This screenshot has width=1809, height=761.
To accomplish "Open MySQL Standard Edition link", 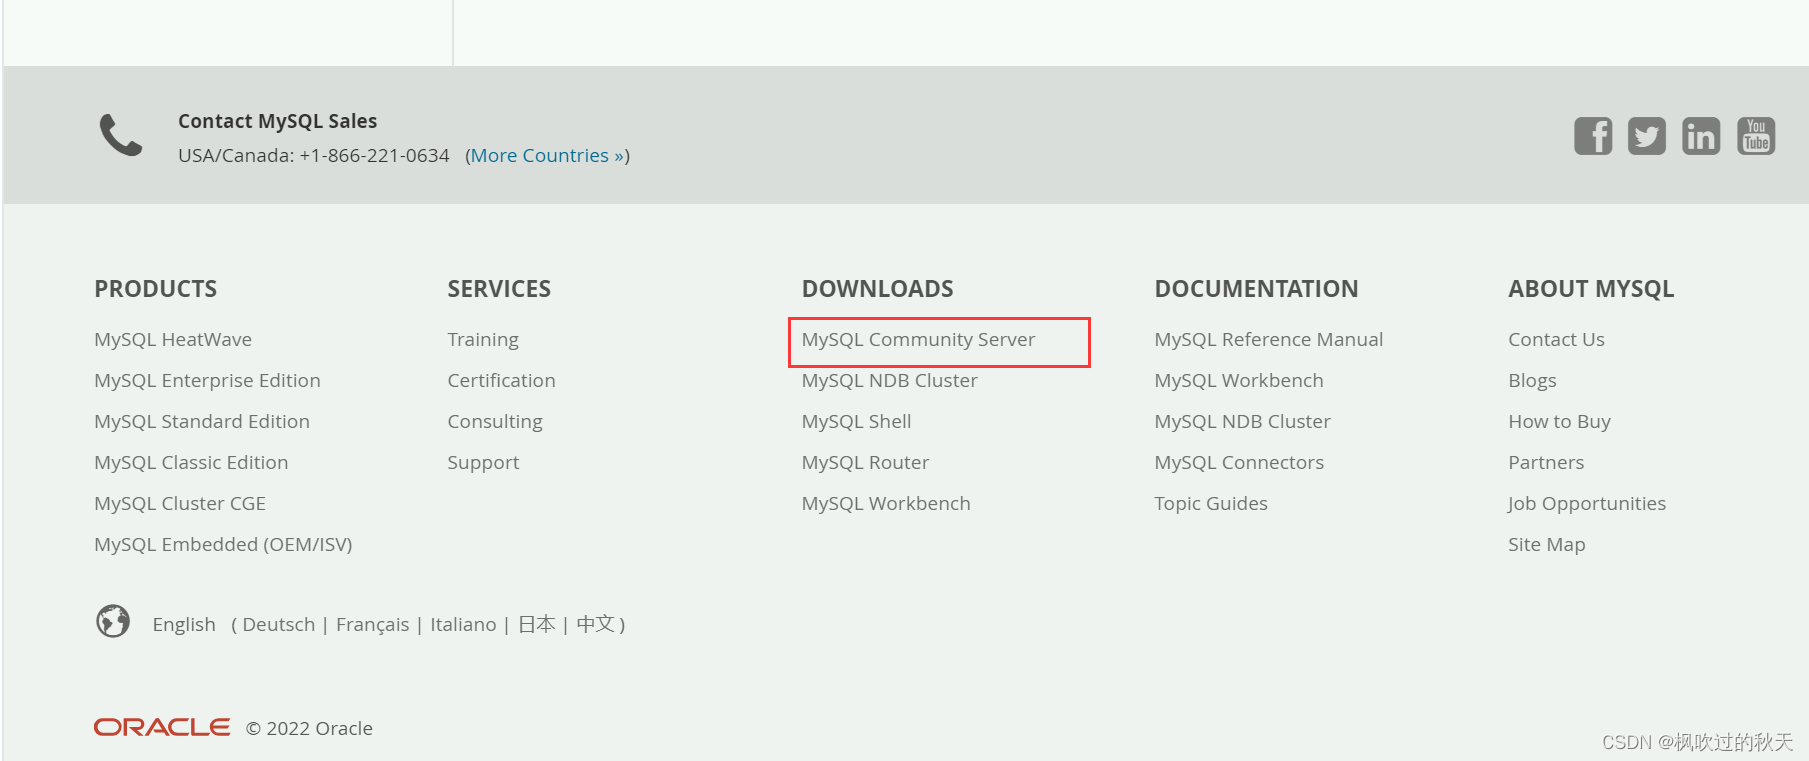I will (x=202, y=422).
